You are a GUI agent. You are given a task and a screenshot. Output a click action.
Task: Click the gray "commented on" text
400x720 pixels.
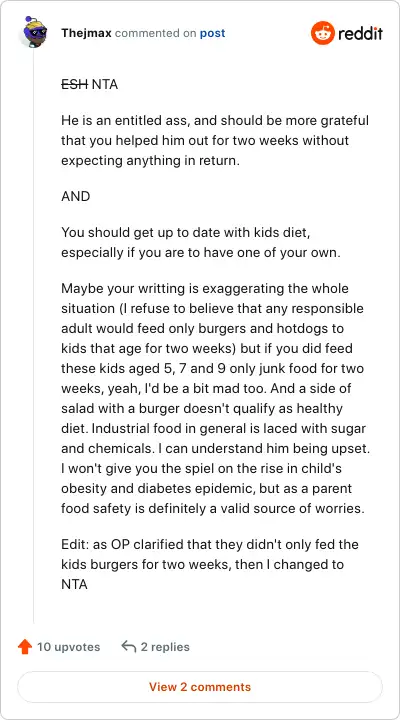pyautogui.click(x=155, y=34)
